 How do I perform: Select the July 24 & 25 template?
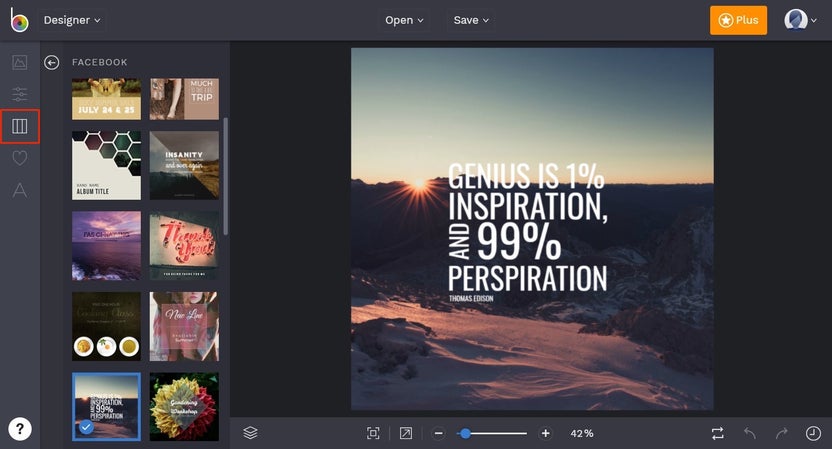[107, 99]
